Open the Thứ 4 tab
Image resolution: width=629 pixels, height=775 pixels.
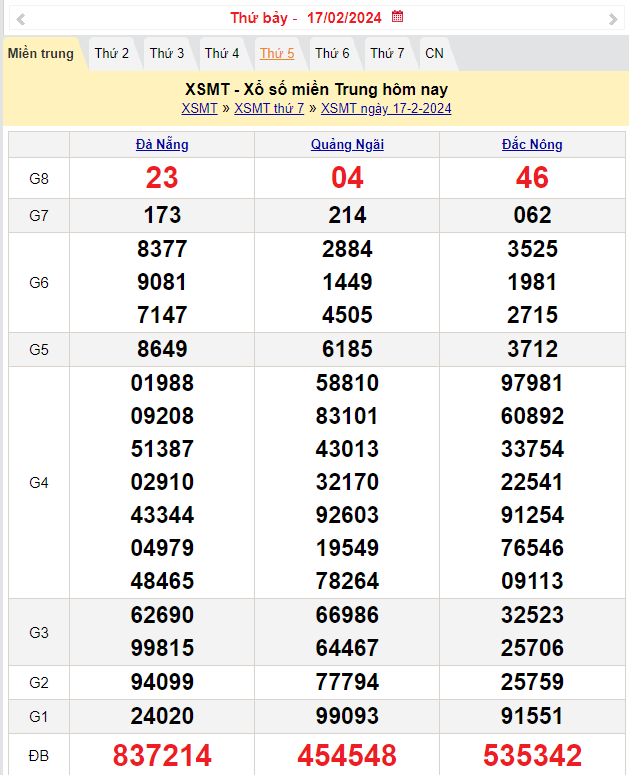[x=222, y=54]
